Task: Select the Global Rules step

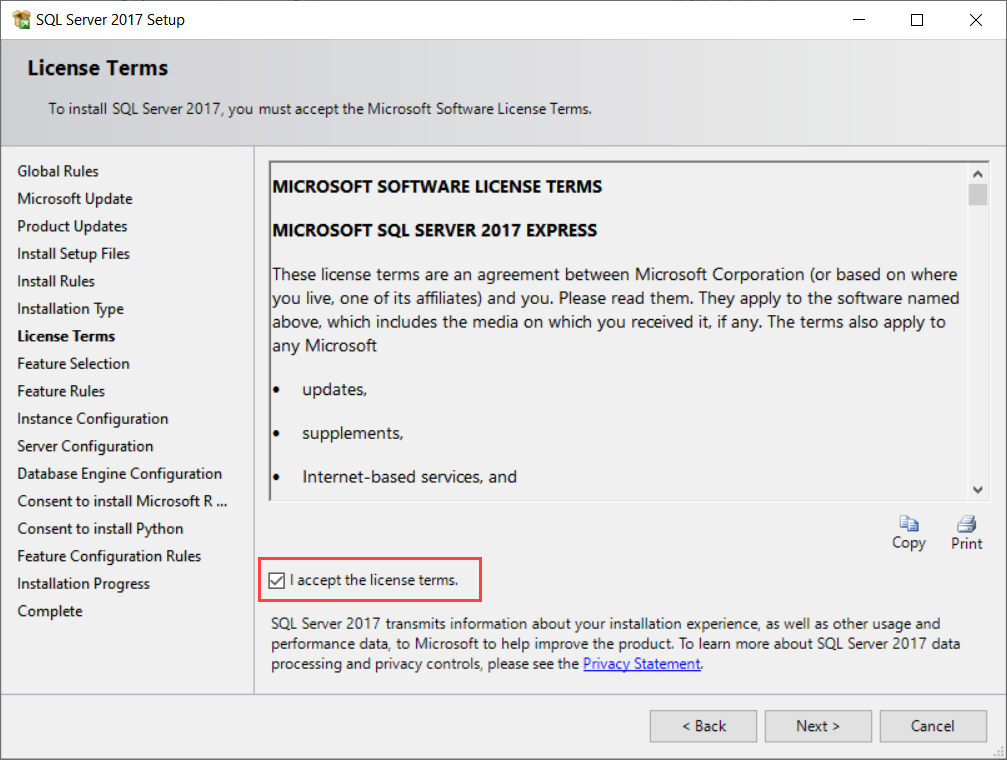Action: pos(58,171)
